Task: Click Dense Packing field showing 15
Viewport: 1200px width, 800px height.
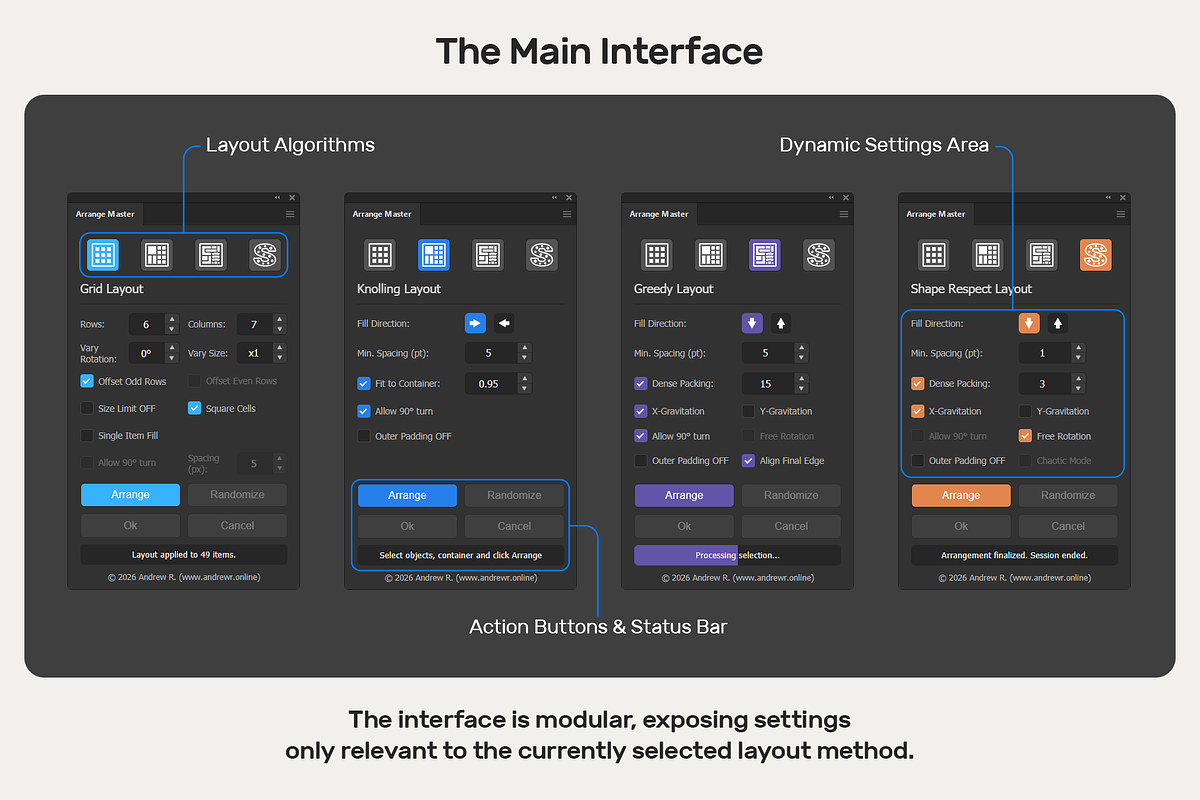Action: click(x=768, y=383)
